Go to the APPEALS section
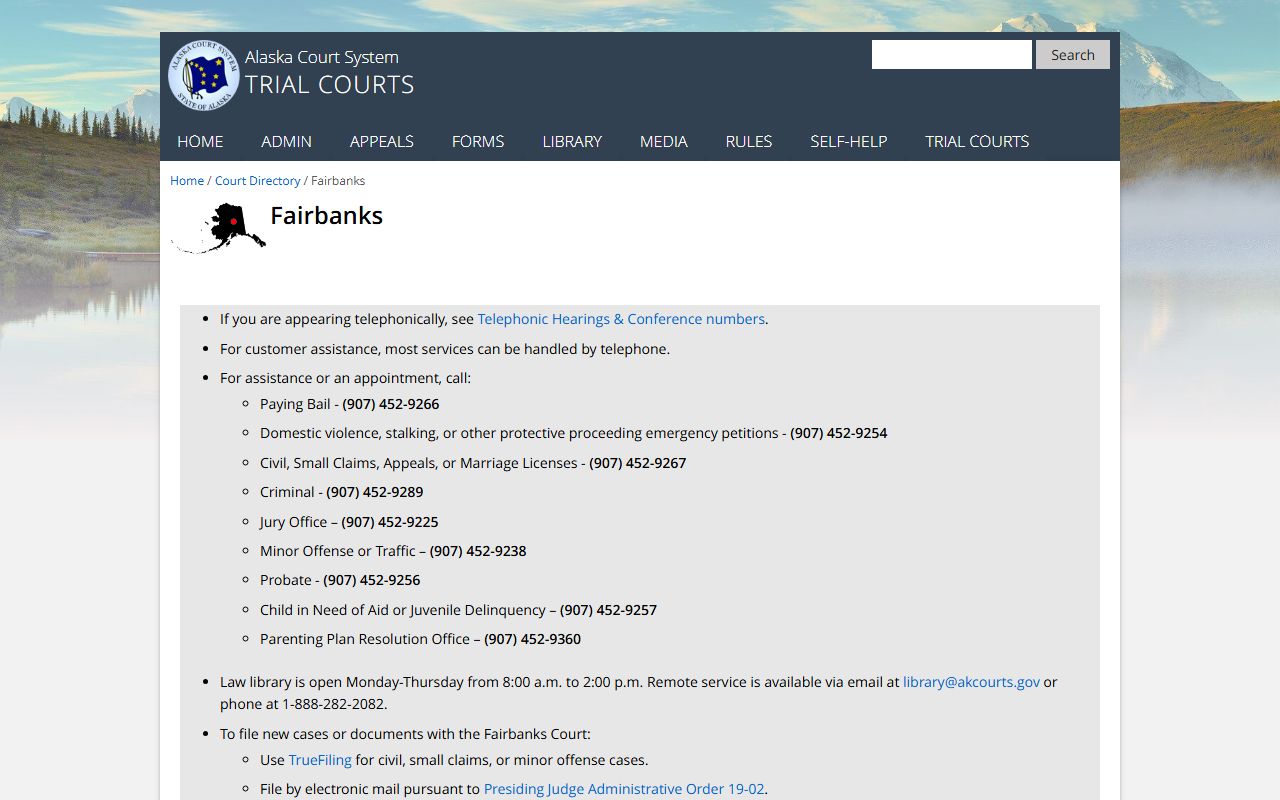The height and width of the screenshot is (800, 1280). click(381, 141)
